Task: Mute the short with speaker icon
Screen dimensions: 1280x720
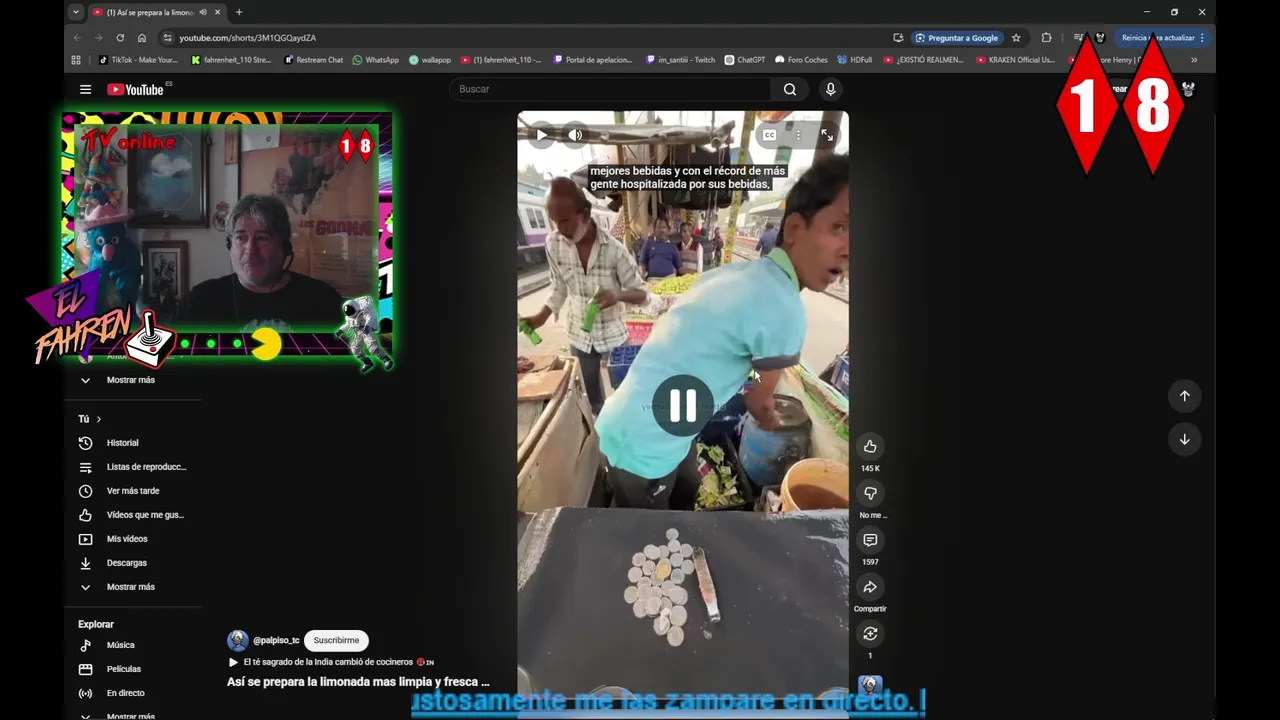Action: pos(575,135)
